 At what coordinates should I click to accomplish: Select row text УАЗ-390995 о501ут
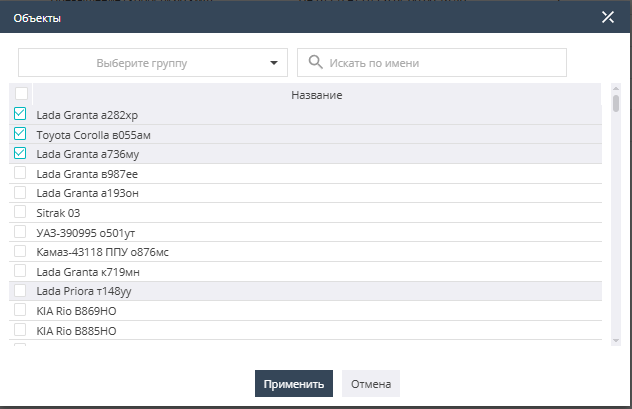(85, 233)
